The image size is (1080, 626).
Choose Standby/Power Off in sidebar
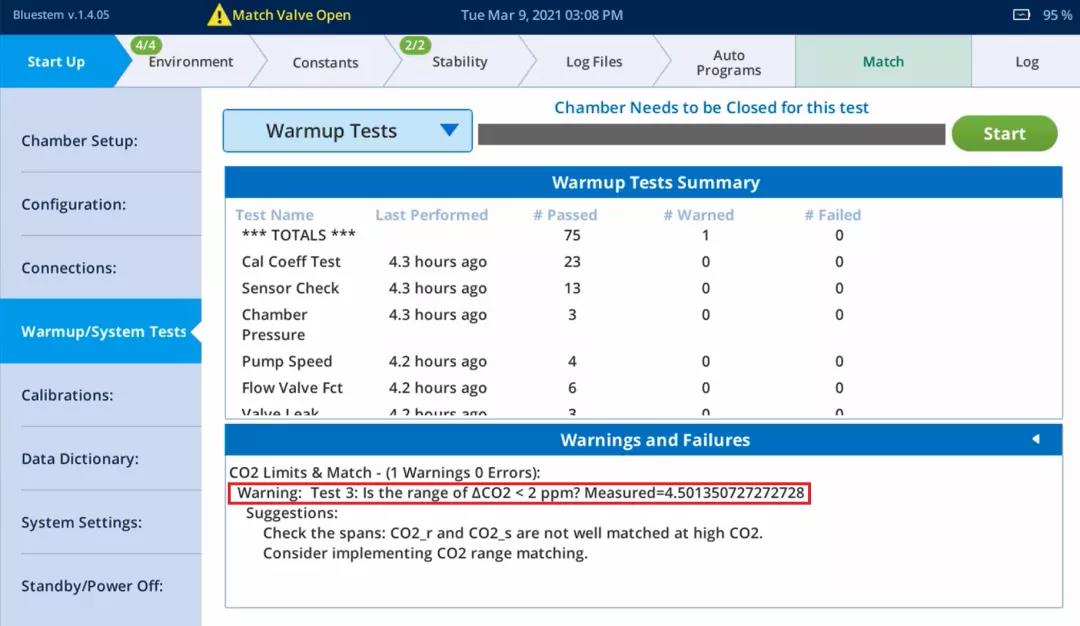pyautogui.click(x=92, y=586)
